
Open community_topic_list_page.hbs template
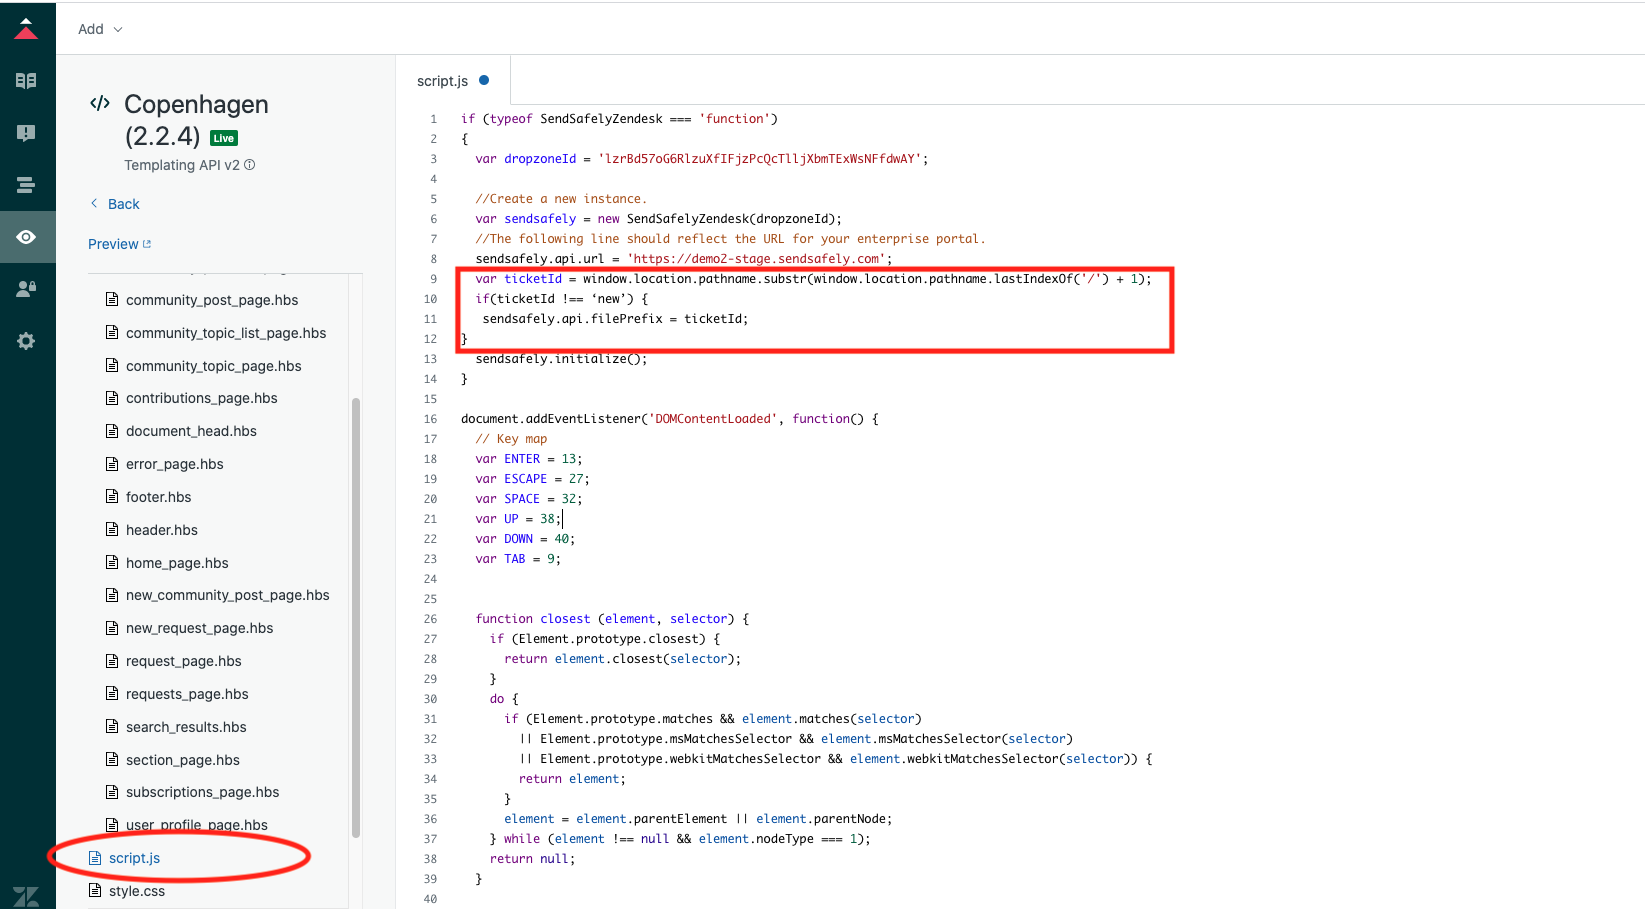pos(226,333)
